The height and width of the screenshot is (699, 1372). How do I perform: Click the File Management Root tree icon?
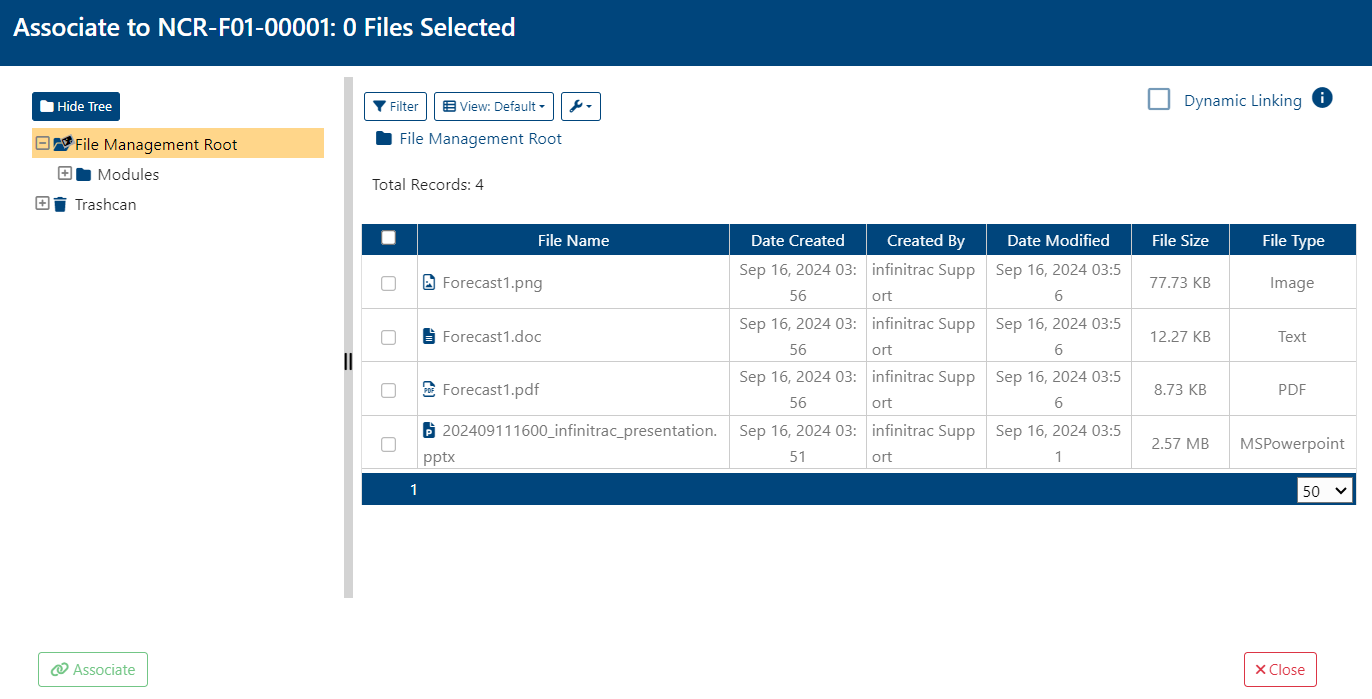(63, 144)
